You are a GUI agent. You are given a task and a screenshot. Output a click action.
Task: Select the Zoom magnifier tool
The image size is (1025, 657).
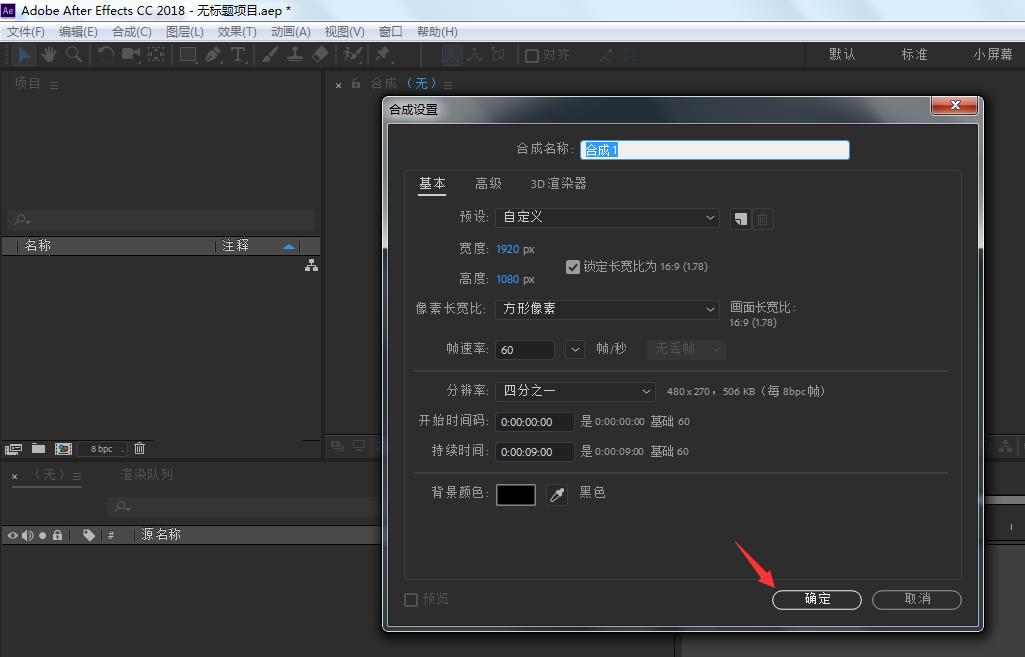73,54
